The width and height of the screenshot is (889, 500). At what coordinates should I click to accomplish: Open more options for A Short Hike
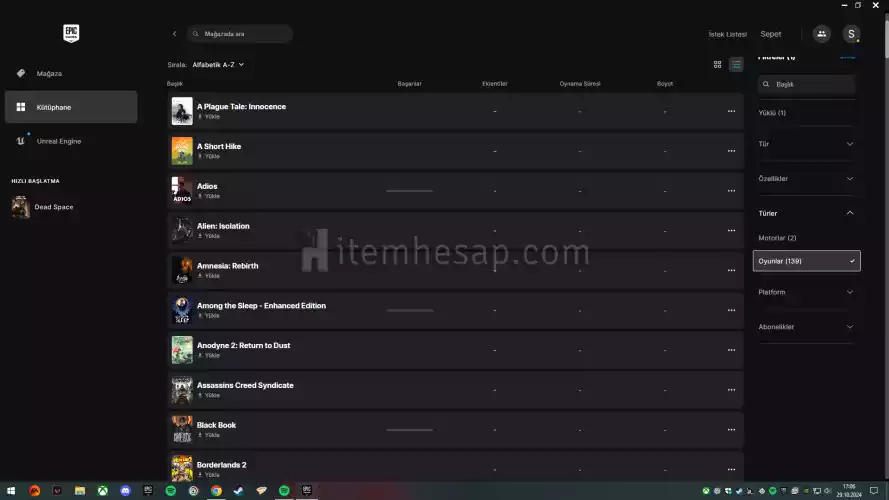[731, 151]
